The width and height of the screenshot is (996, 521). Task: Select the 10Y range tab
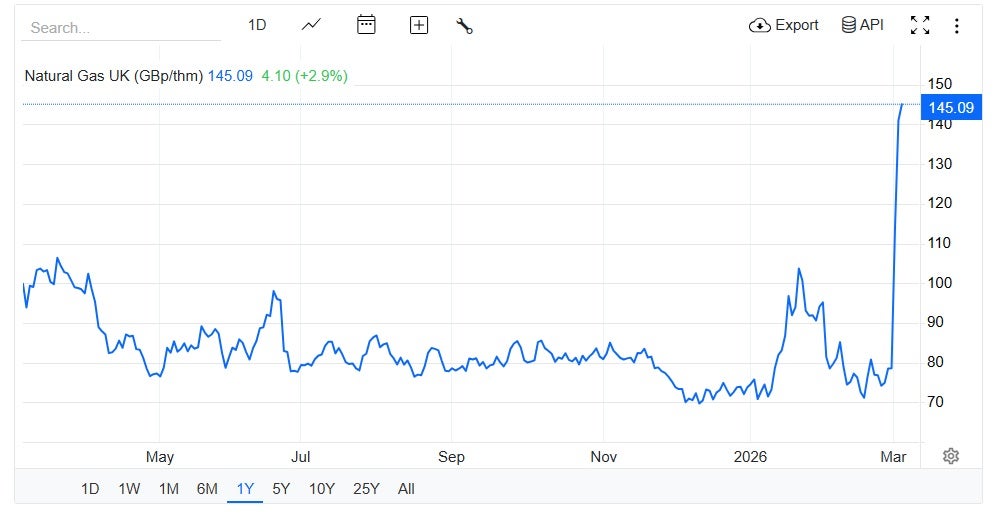pyautogui.click(x=321, y=489)
